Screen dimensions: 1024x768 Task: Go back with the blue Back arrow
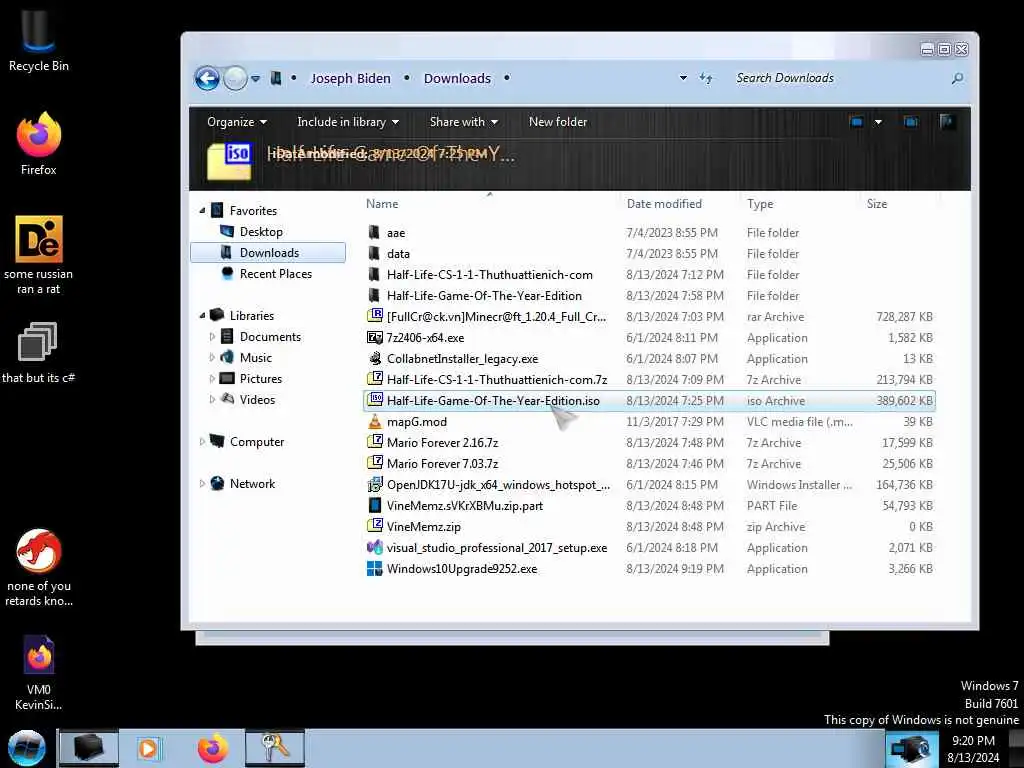tap(207, 78)
